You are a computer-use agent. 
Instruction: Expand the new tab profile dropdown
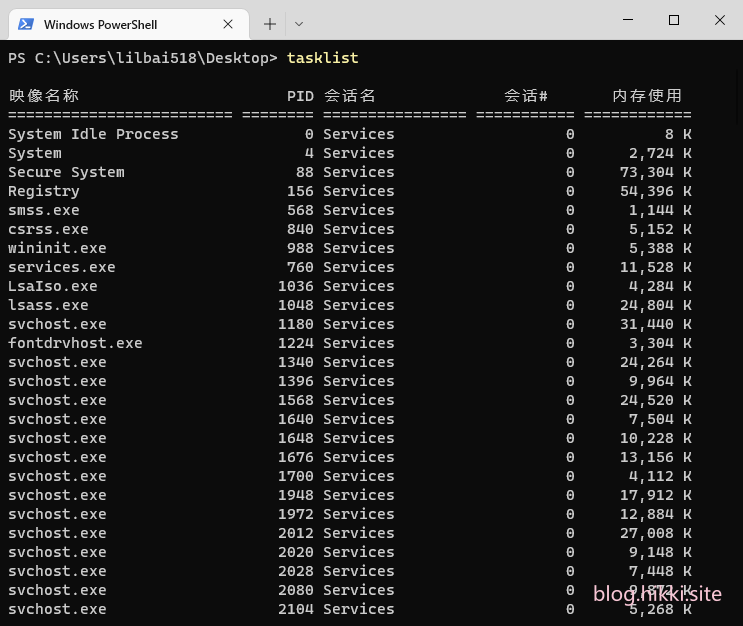point(299,24)
